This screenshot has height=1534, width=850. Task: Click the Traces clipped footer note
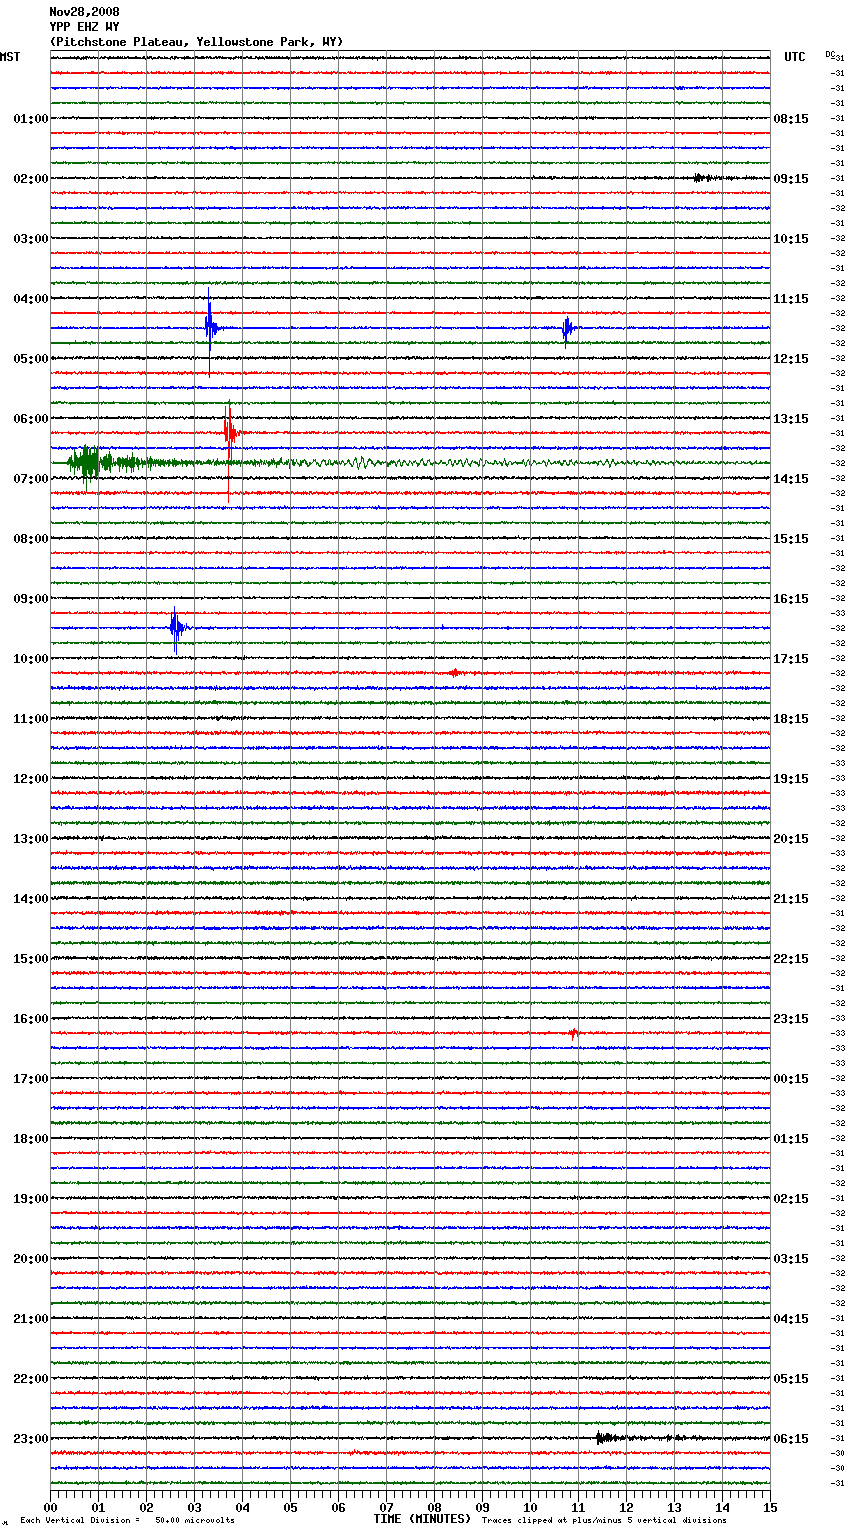point(604,1521)
